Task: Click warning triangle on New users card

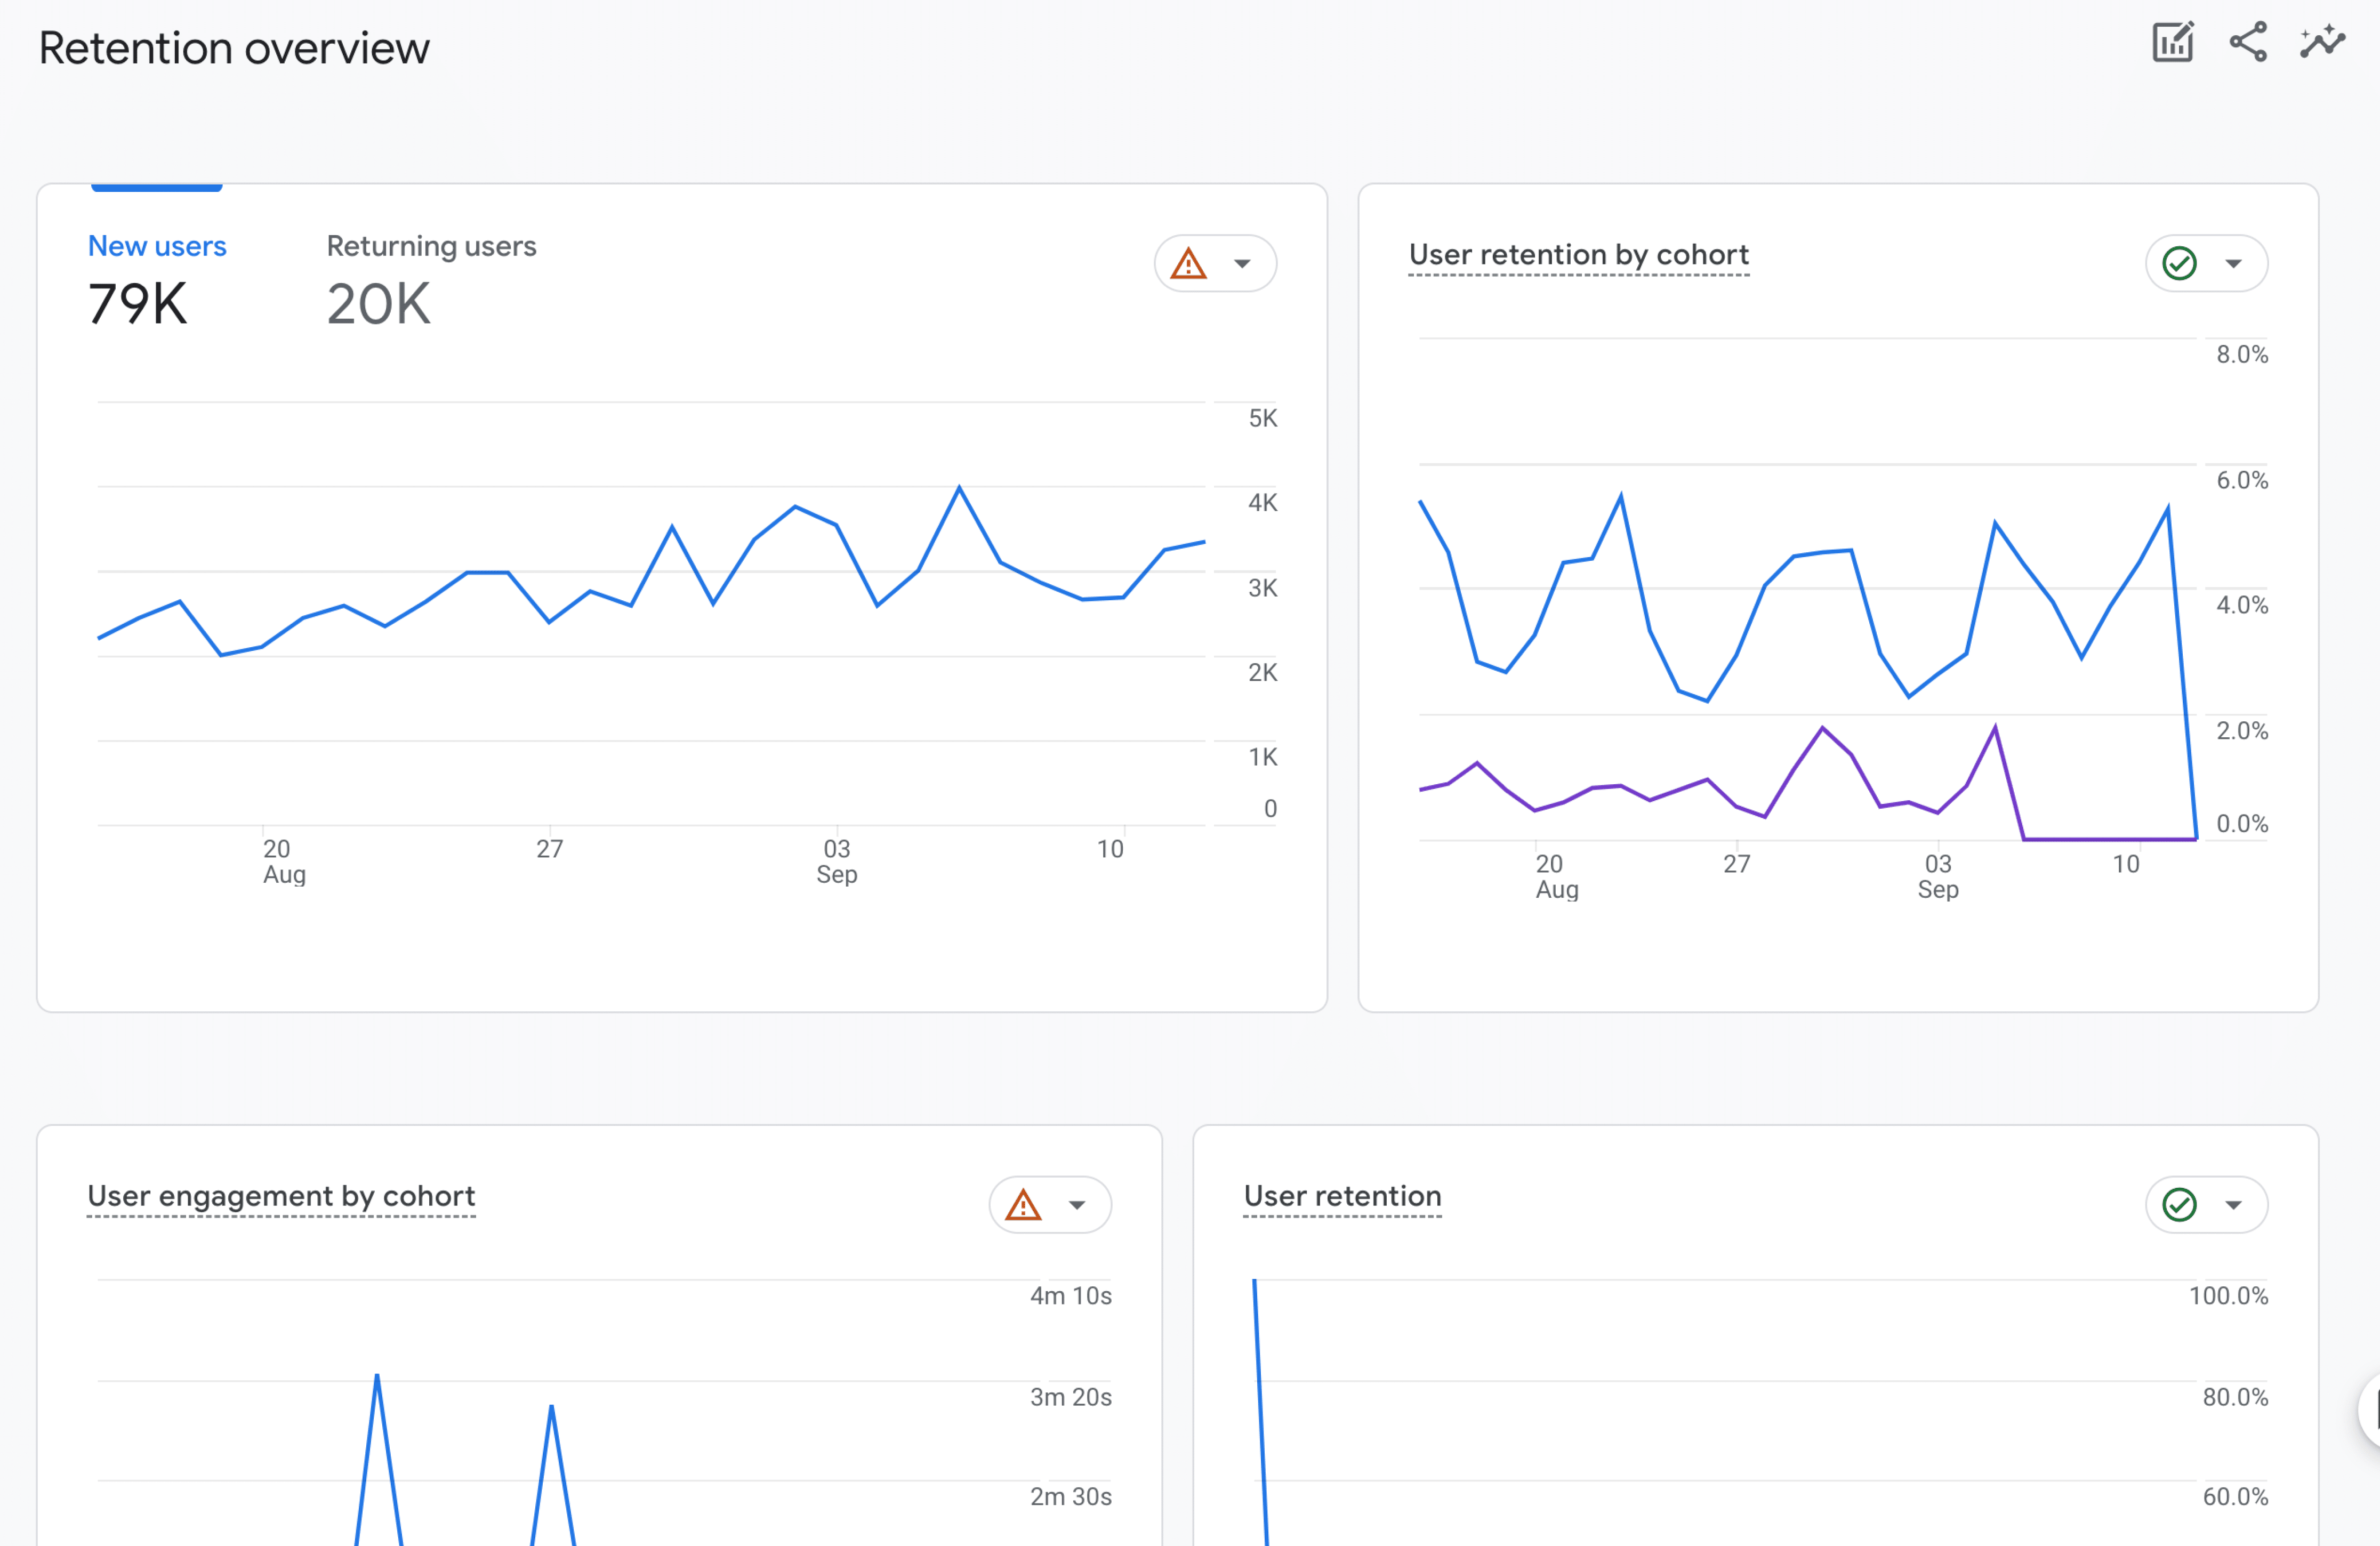Action: point(1188,264)
